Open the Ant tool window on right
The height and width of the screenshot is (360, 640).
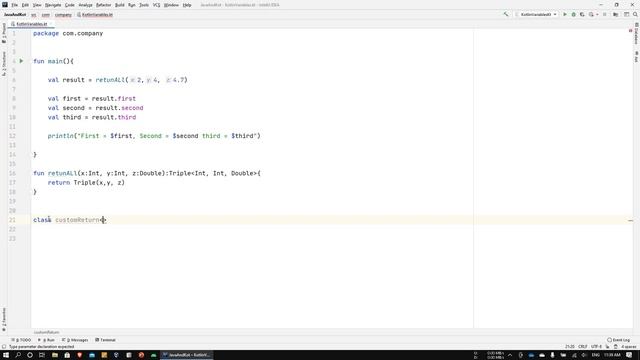pyautogui.click(x=636, y=57)
